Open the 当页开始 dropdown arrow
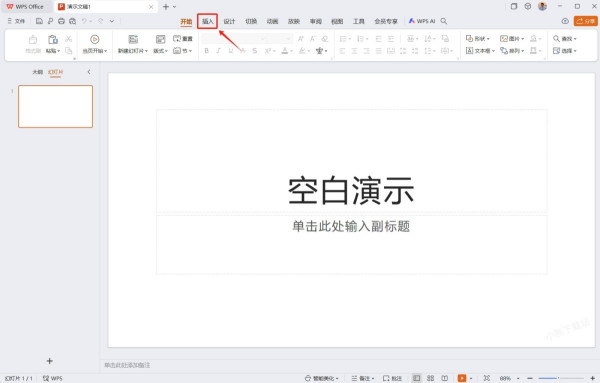The image size is (600, 383). pyautogui.click(x=106, y=51)
